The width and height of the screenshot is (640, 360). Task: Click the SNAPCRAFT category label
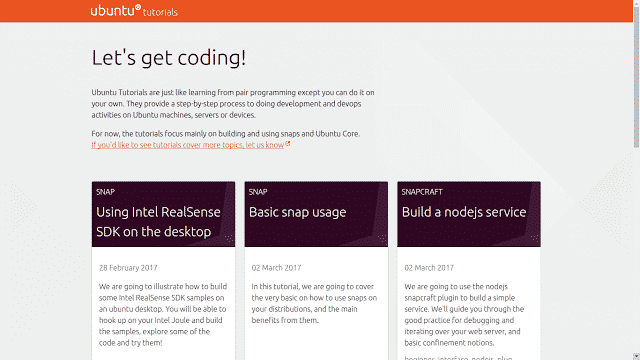coord(422,192)
